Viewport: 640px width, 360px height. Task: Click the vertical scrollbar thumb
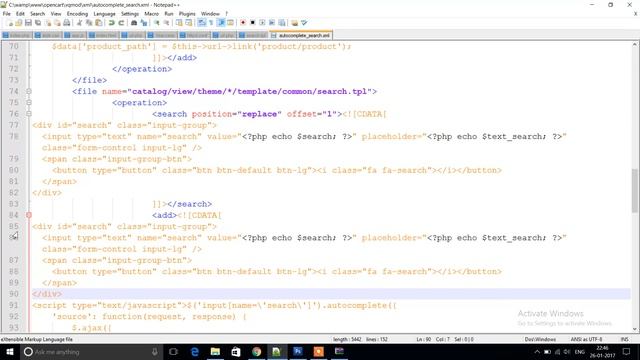tap(635, 190)
